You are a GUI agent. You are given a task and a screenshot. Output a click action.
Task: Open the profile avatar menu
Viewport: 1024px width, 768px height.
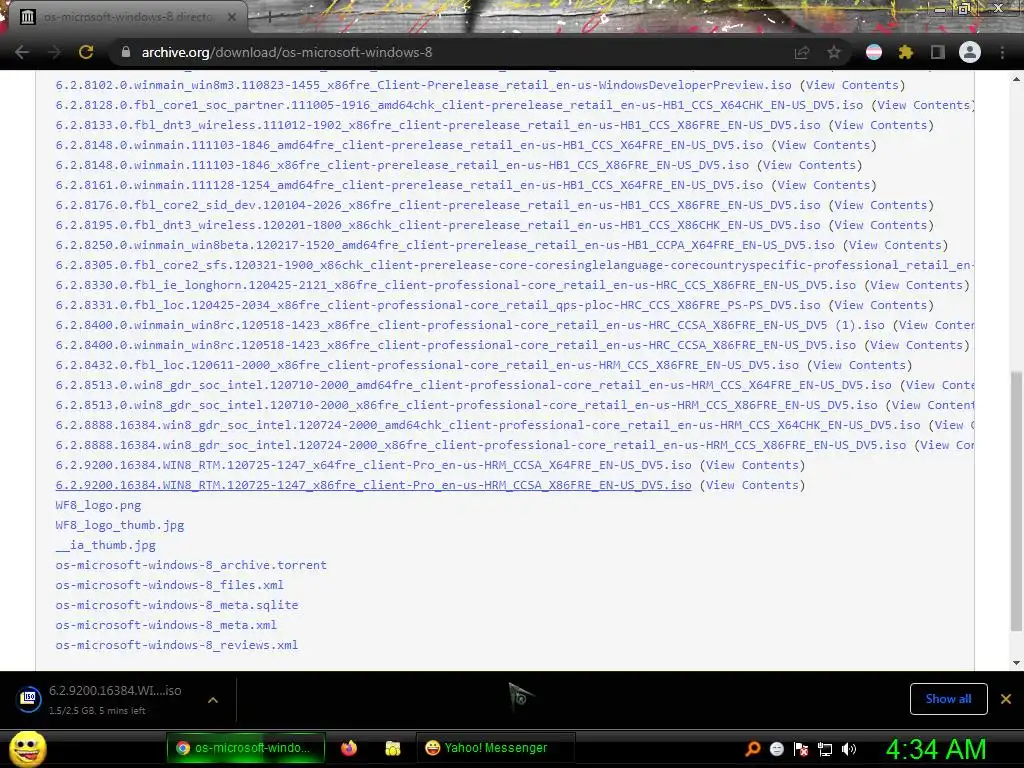970,52
